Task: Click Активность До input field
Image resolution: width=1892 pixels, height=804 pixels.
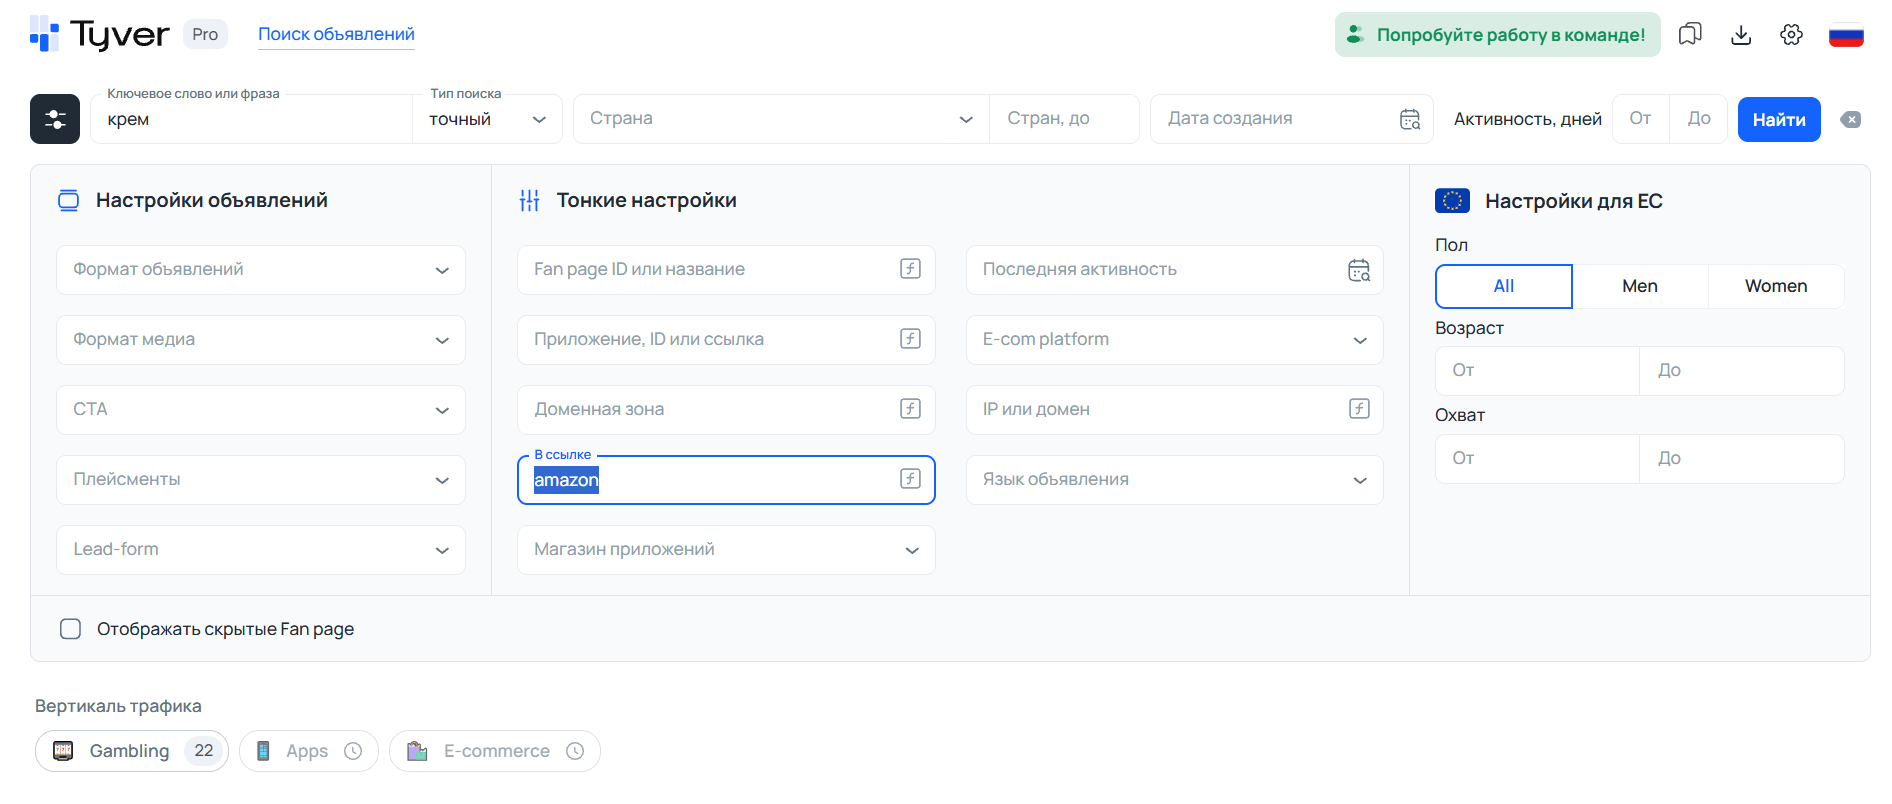Action: tap(1699, 119)
